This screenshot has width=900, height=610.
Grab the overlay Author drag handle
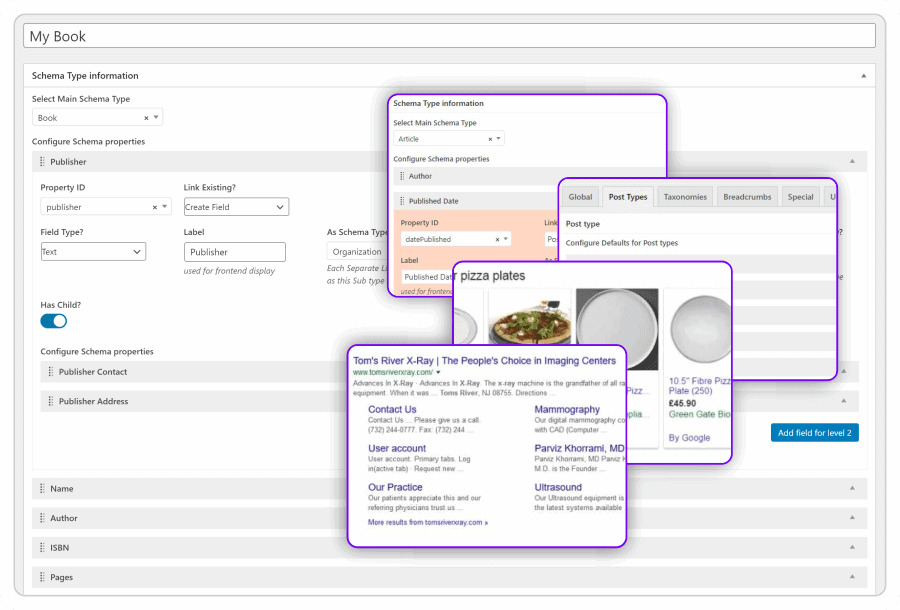pos(402,176)
